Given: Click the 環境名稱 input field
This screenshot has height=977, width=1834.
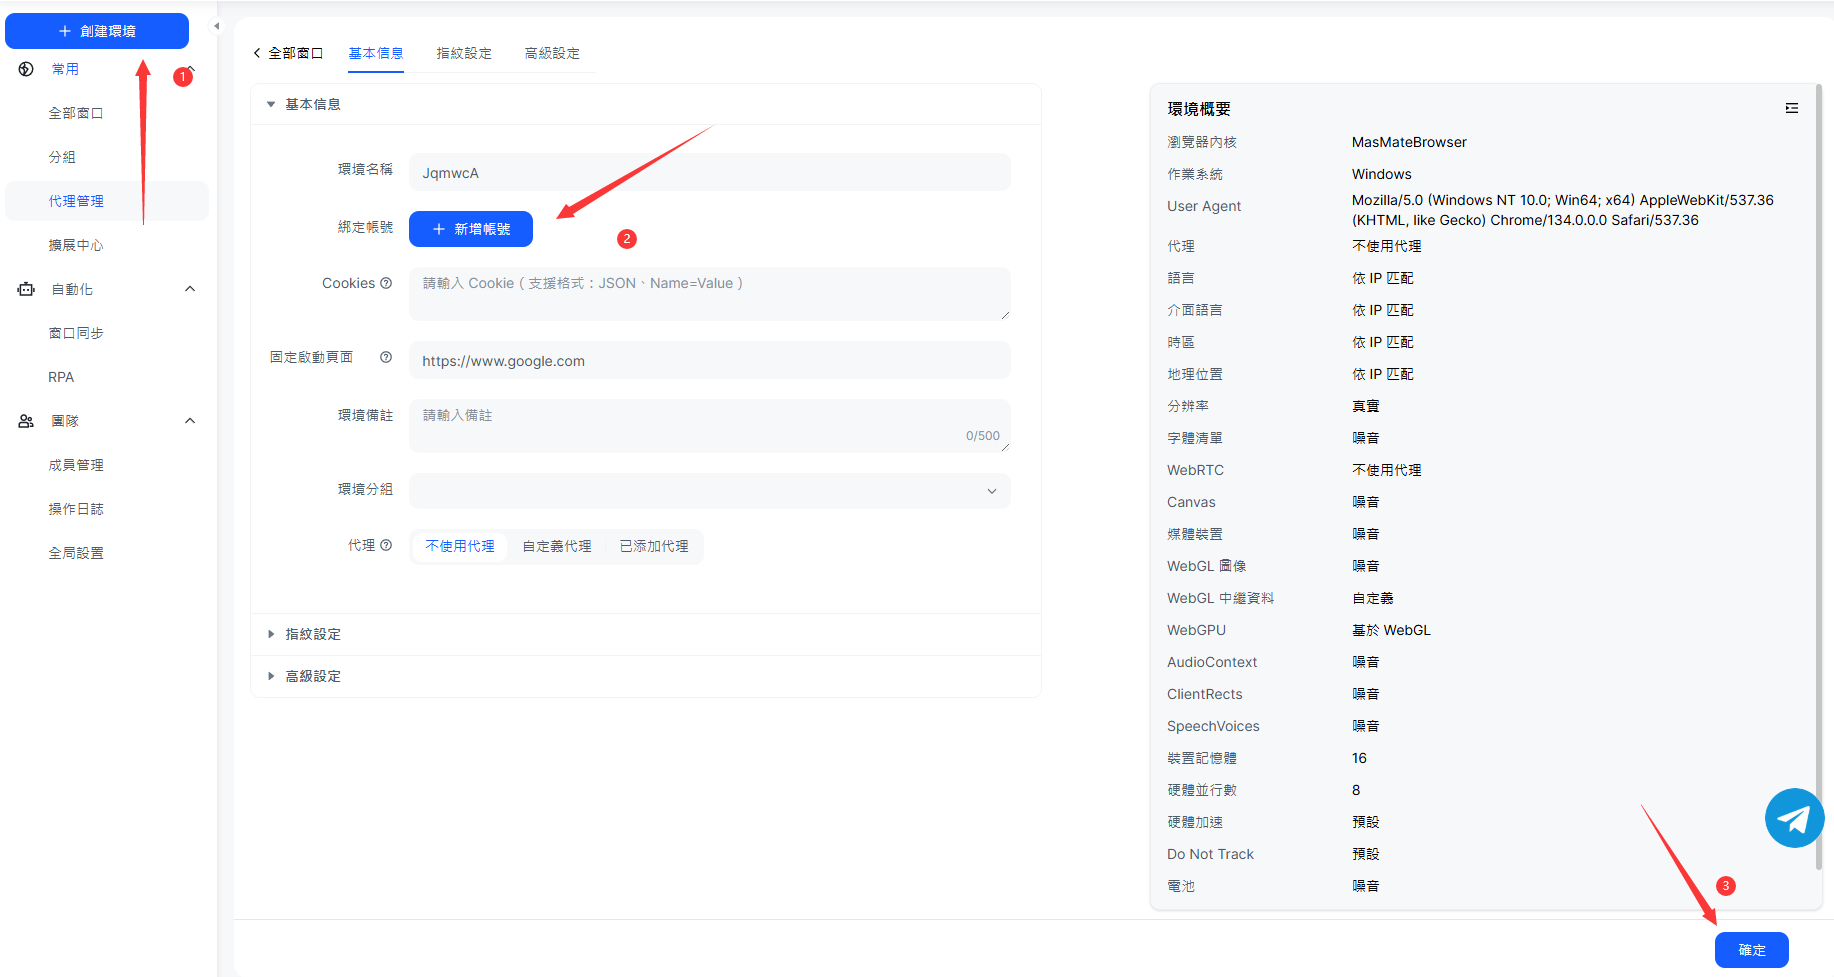Looking at the screenshot, I should pyautogui.click(x=709, y=172).
